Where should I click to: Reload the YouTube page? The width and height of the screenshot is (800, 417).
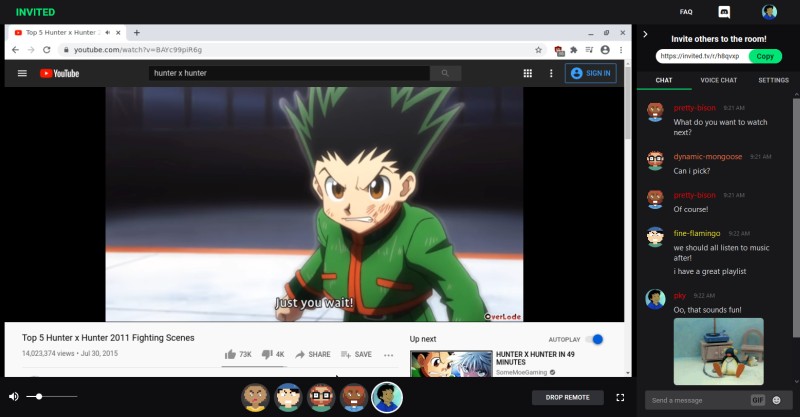(x=46, y=50)
